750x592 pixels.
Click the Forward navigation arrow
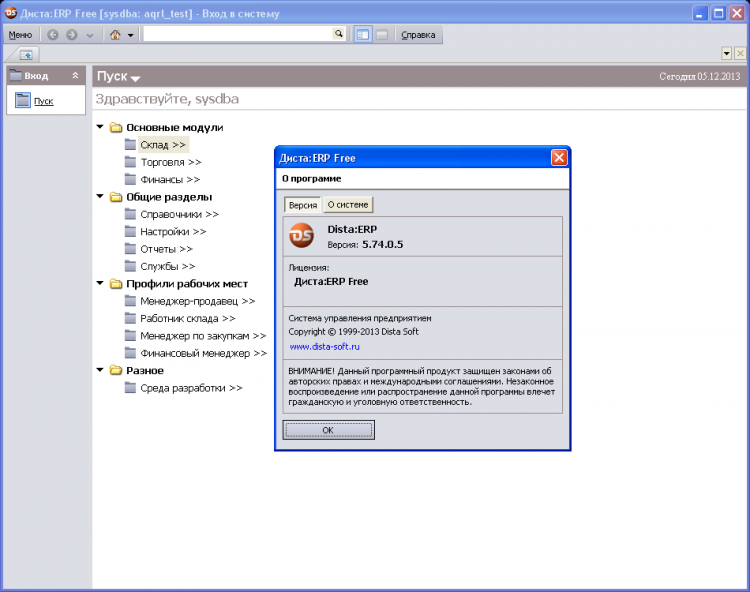tap(71, 34)
